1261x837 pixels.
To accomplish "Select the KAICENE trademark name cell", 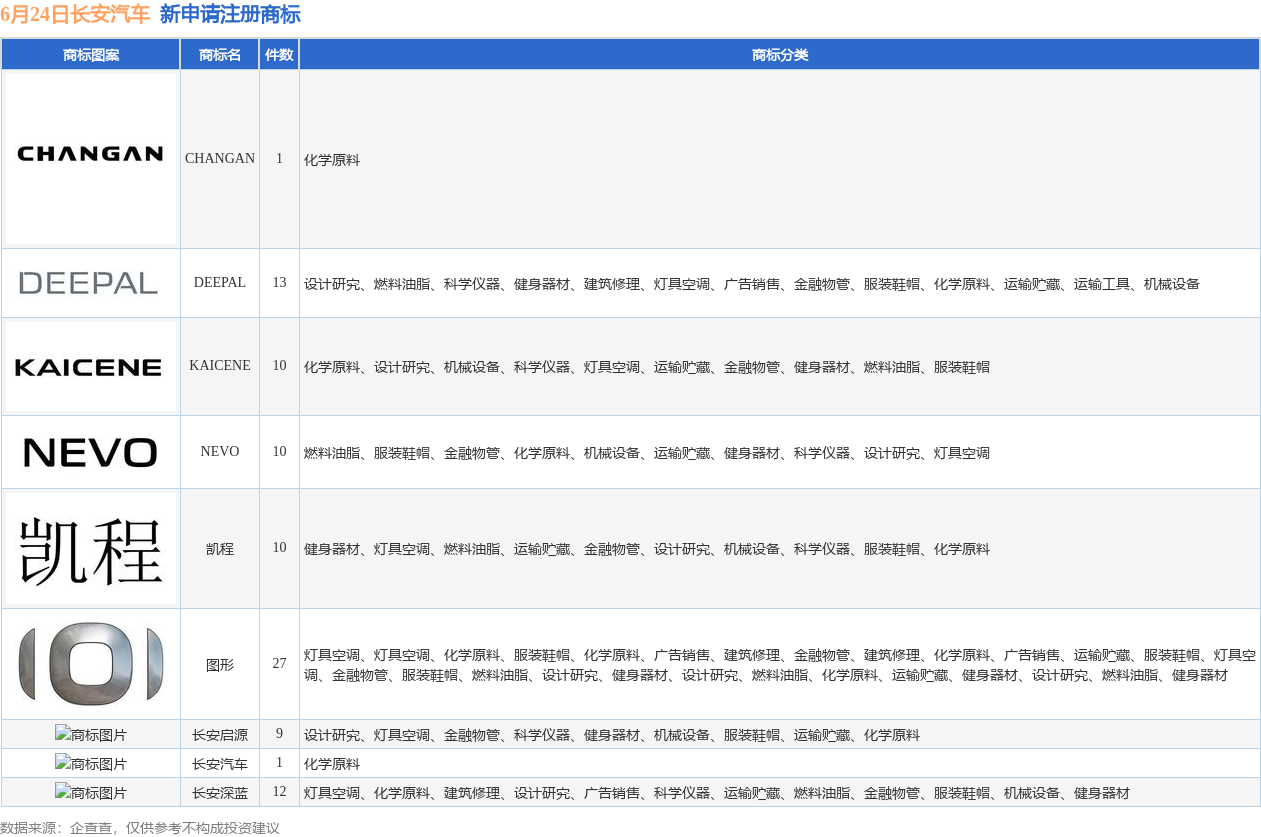I will point(220,366).
